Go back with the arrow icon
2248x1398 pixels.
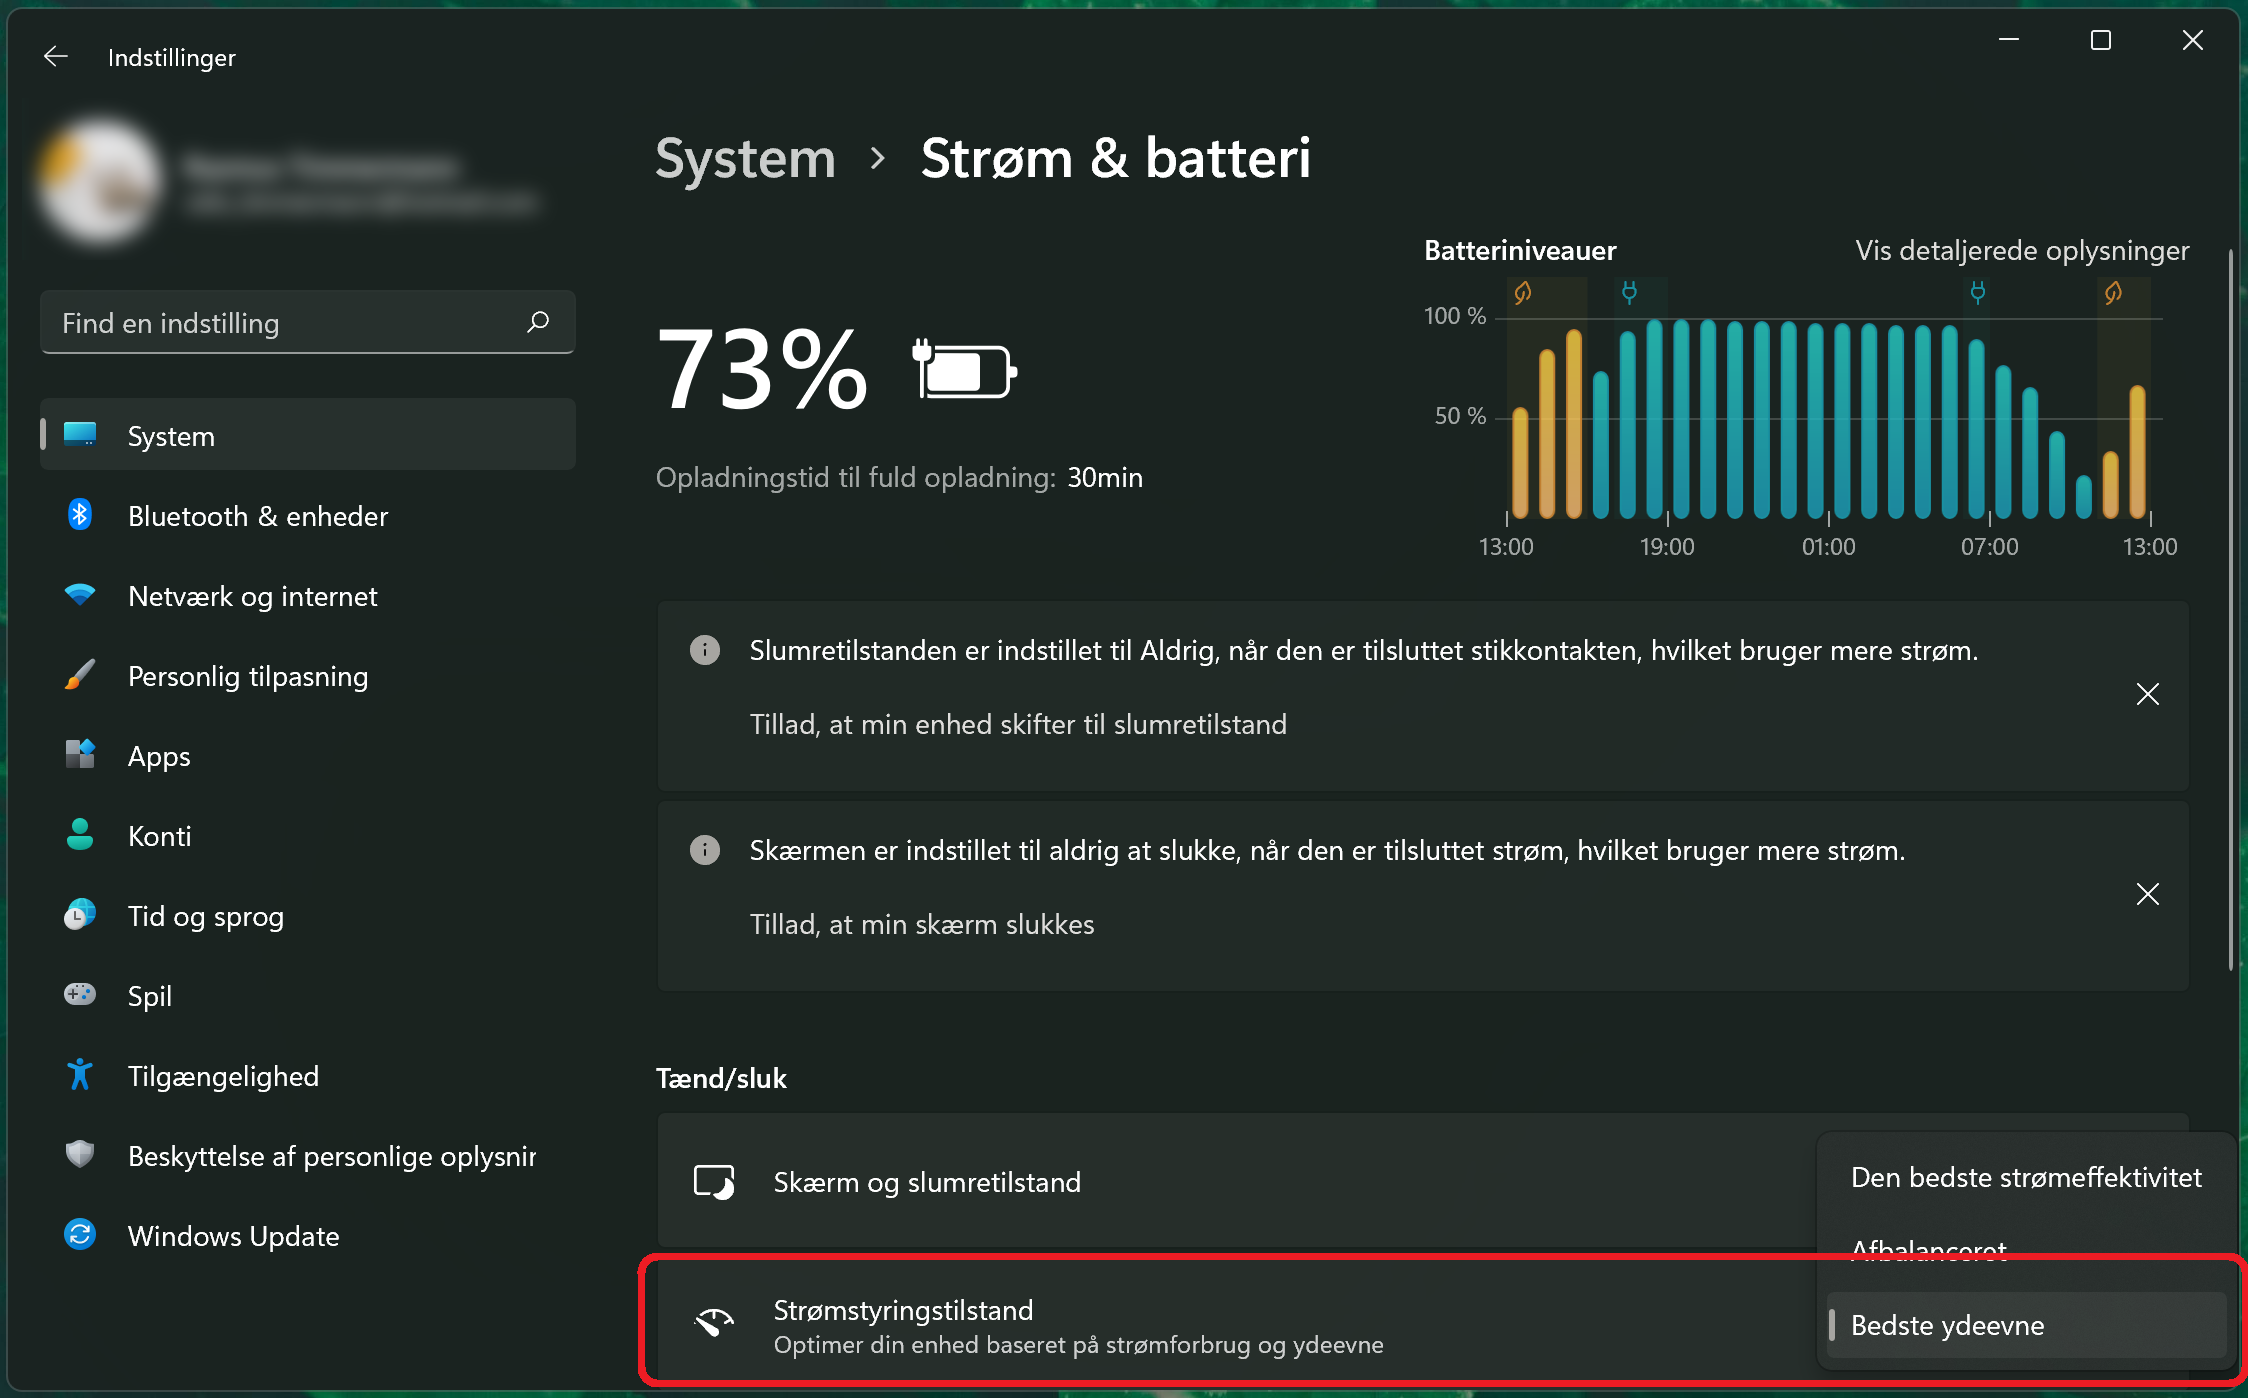point(56,57)
